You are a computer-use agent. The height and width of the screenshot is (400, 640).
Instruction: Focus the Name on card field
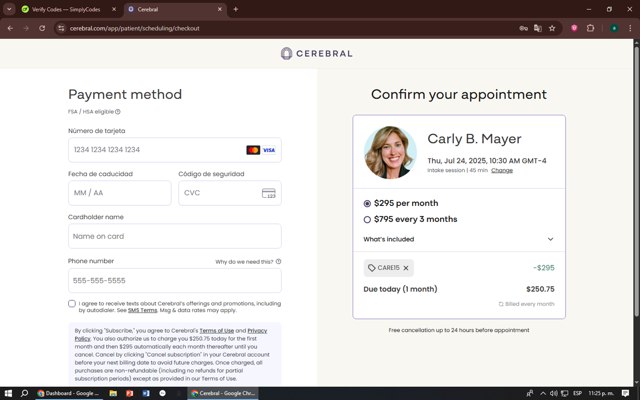point(175,236)
